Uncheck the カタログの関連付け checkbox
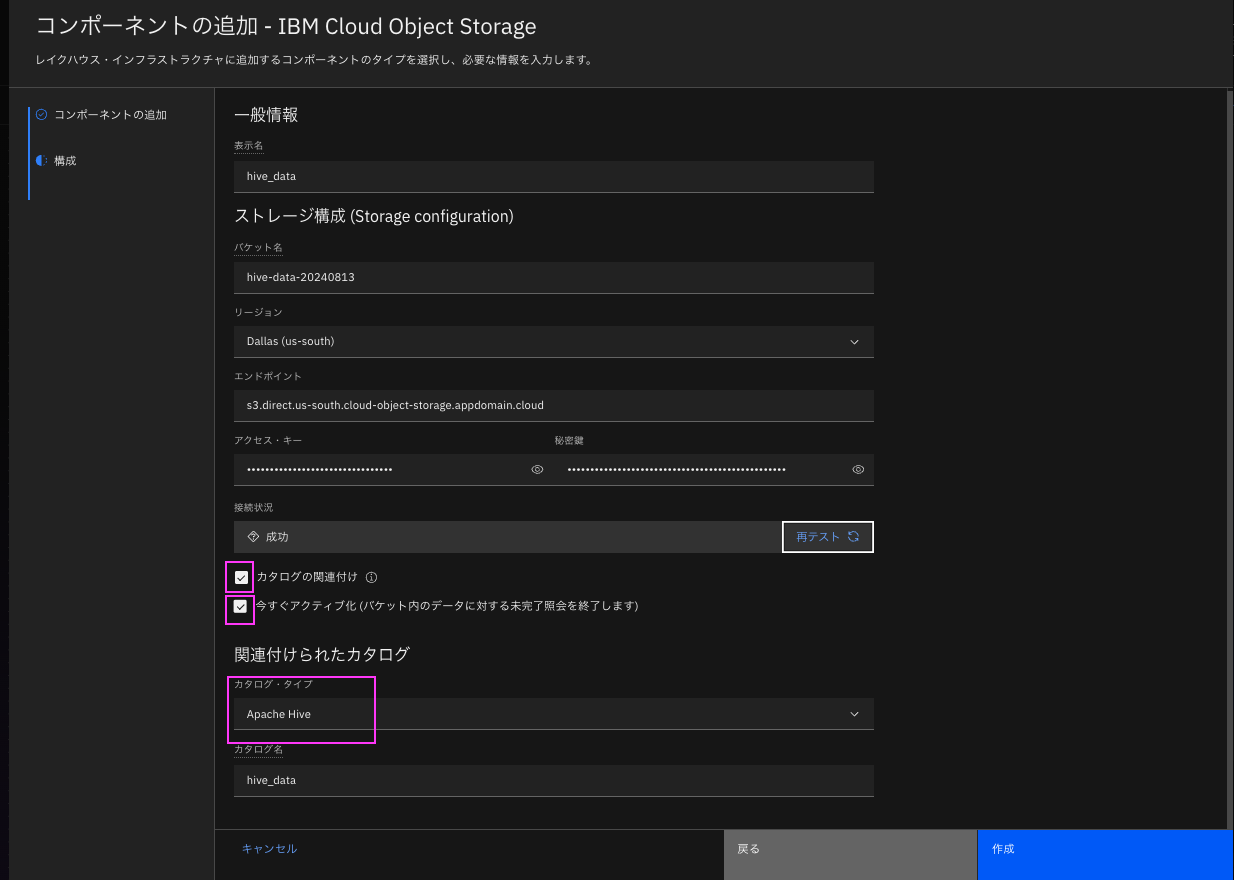This screenshot has width=1234, height=880. coord(241,578)
